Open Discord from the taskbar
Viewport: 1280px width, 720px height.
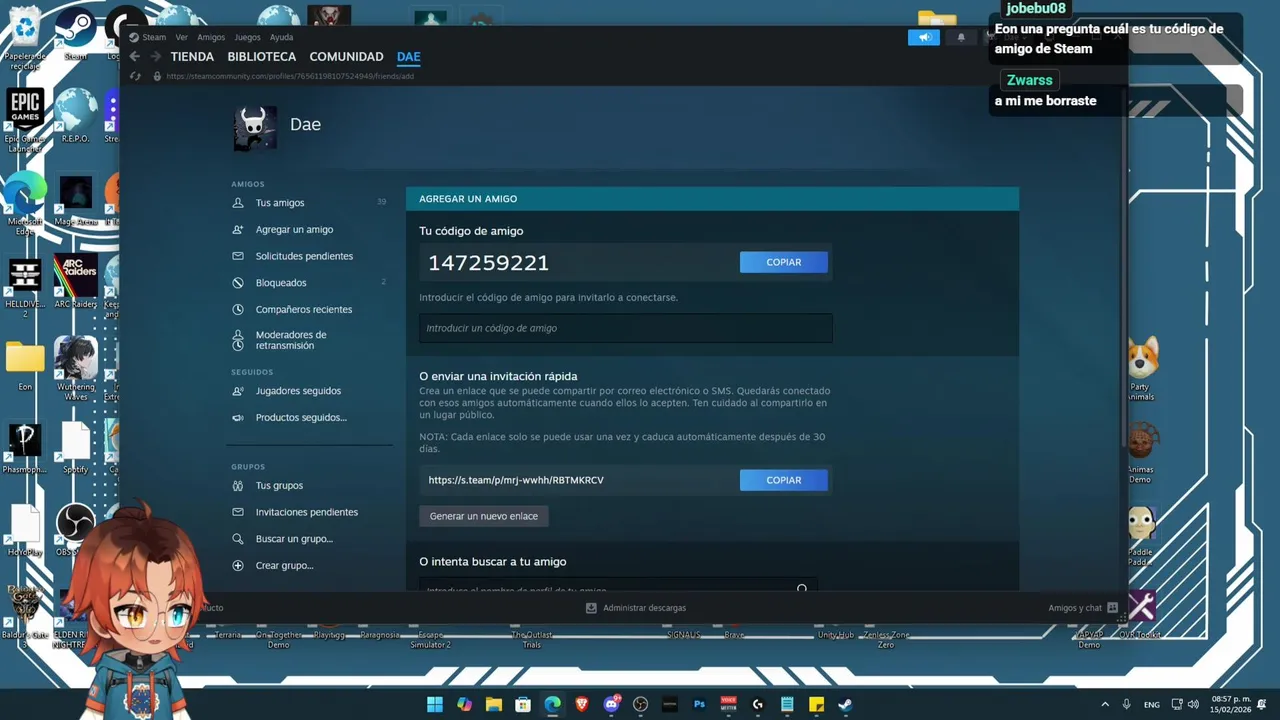tap(611, 704)
